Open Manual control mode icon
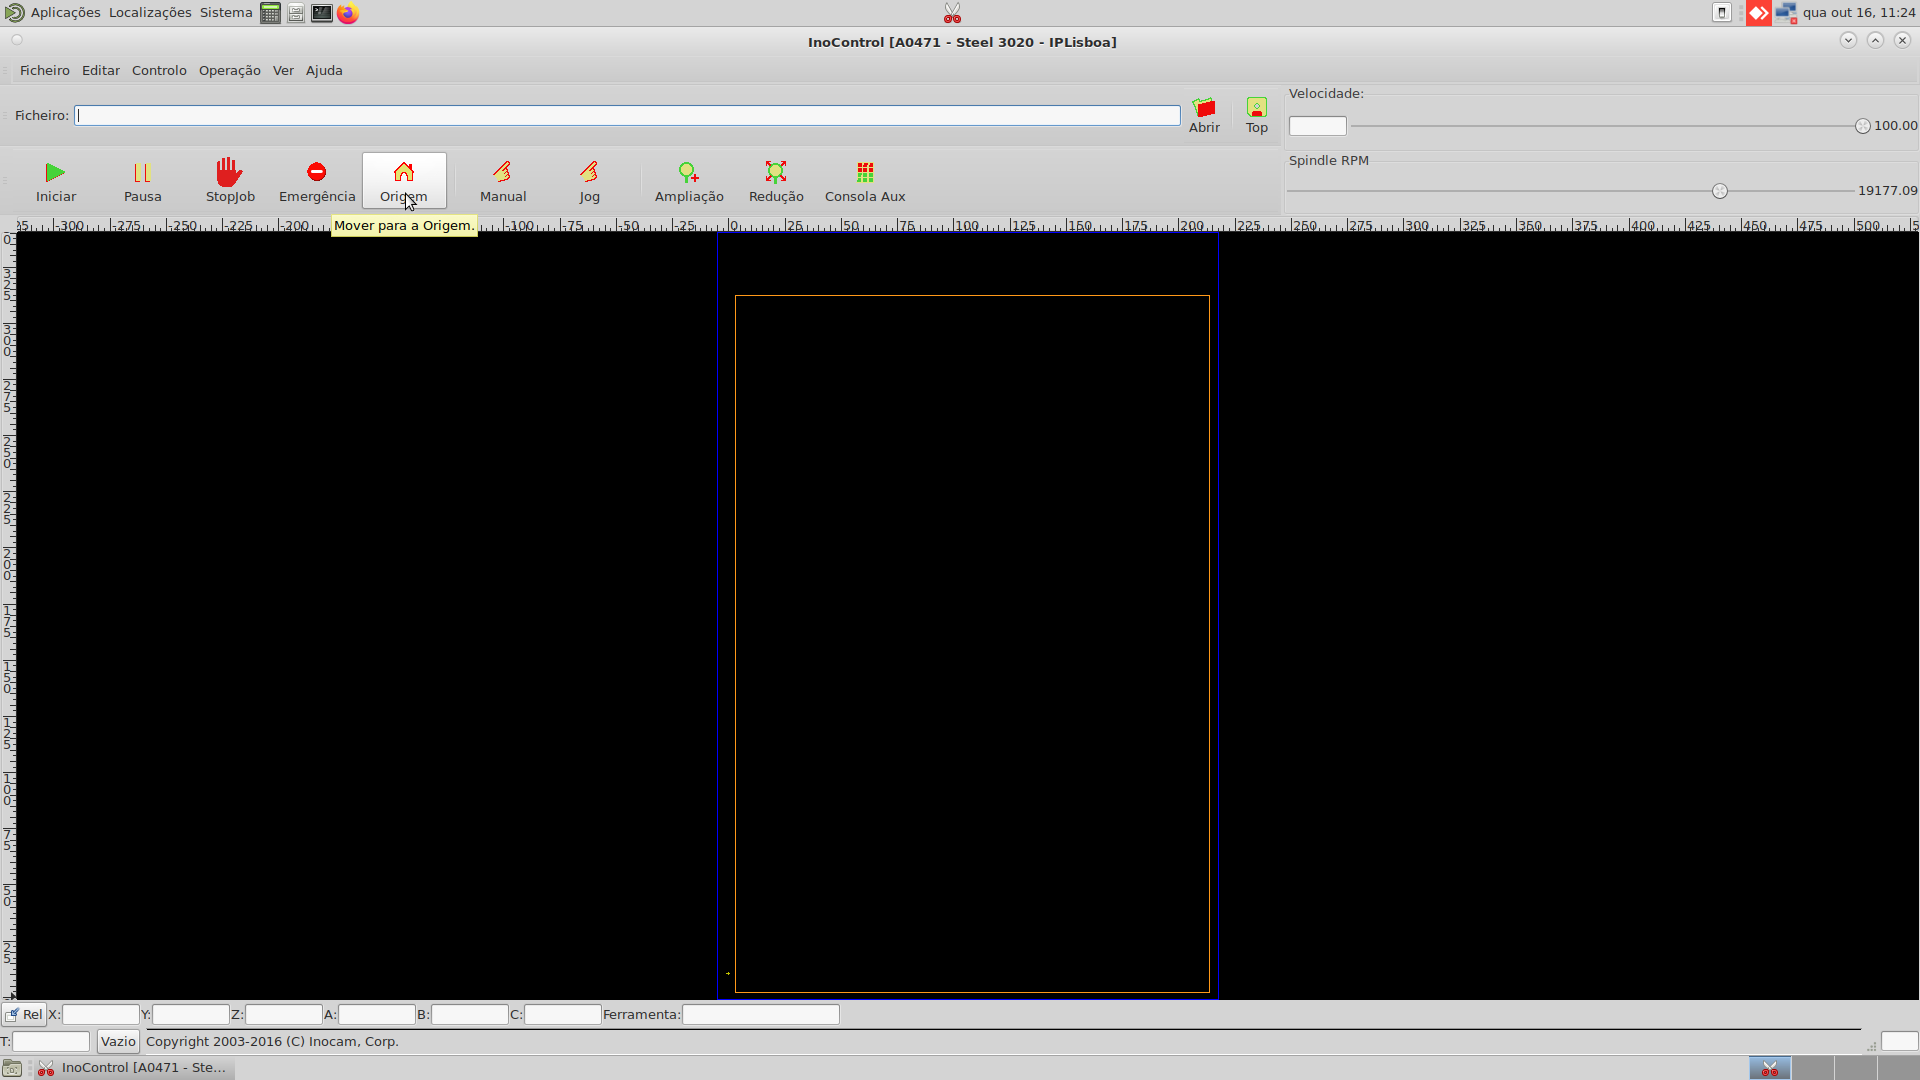 [x=502, y=172]
